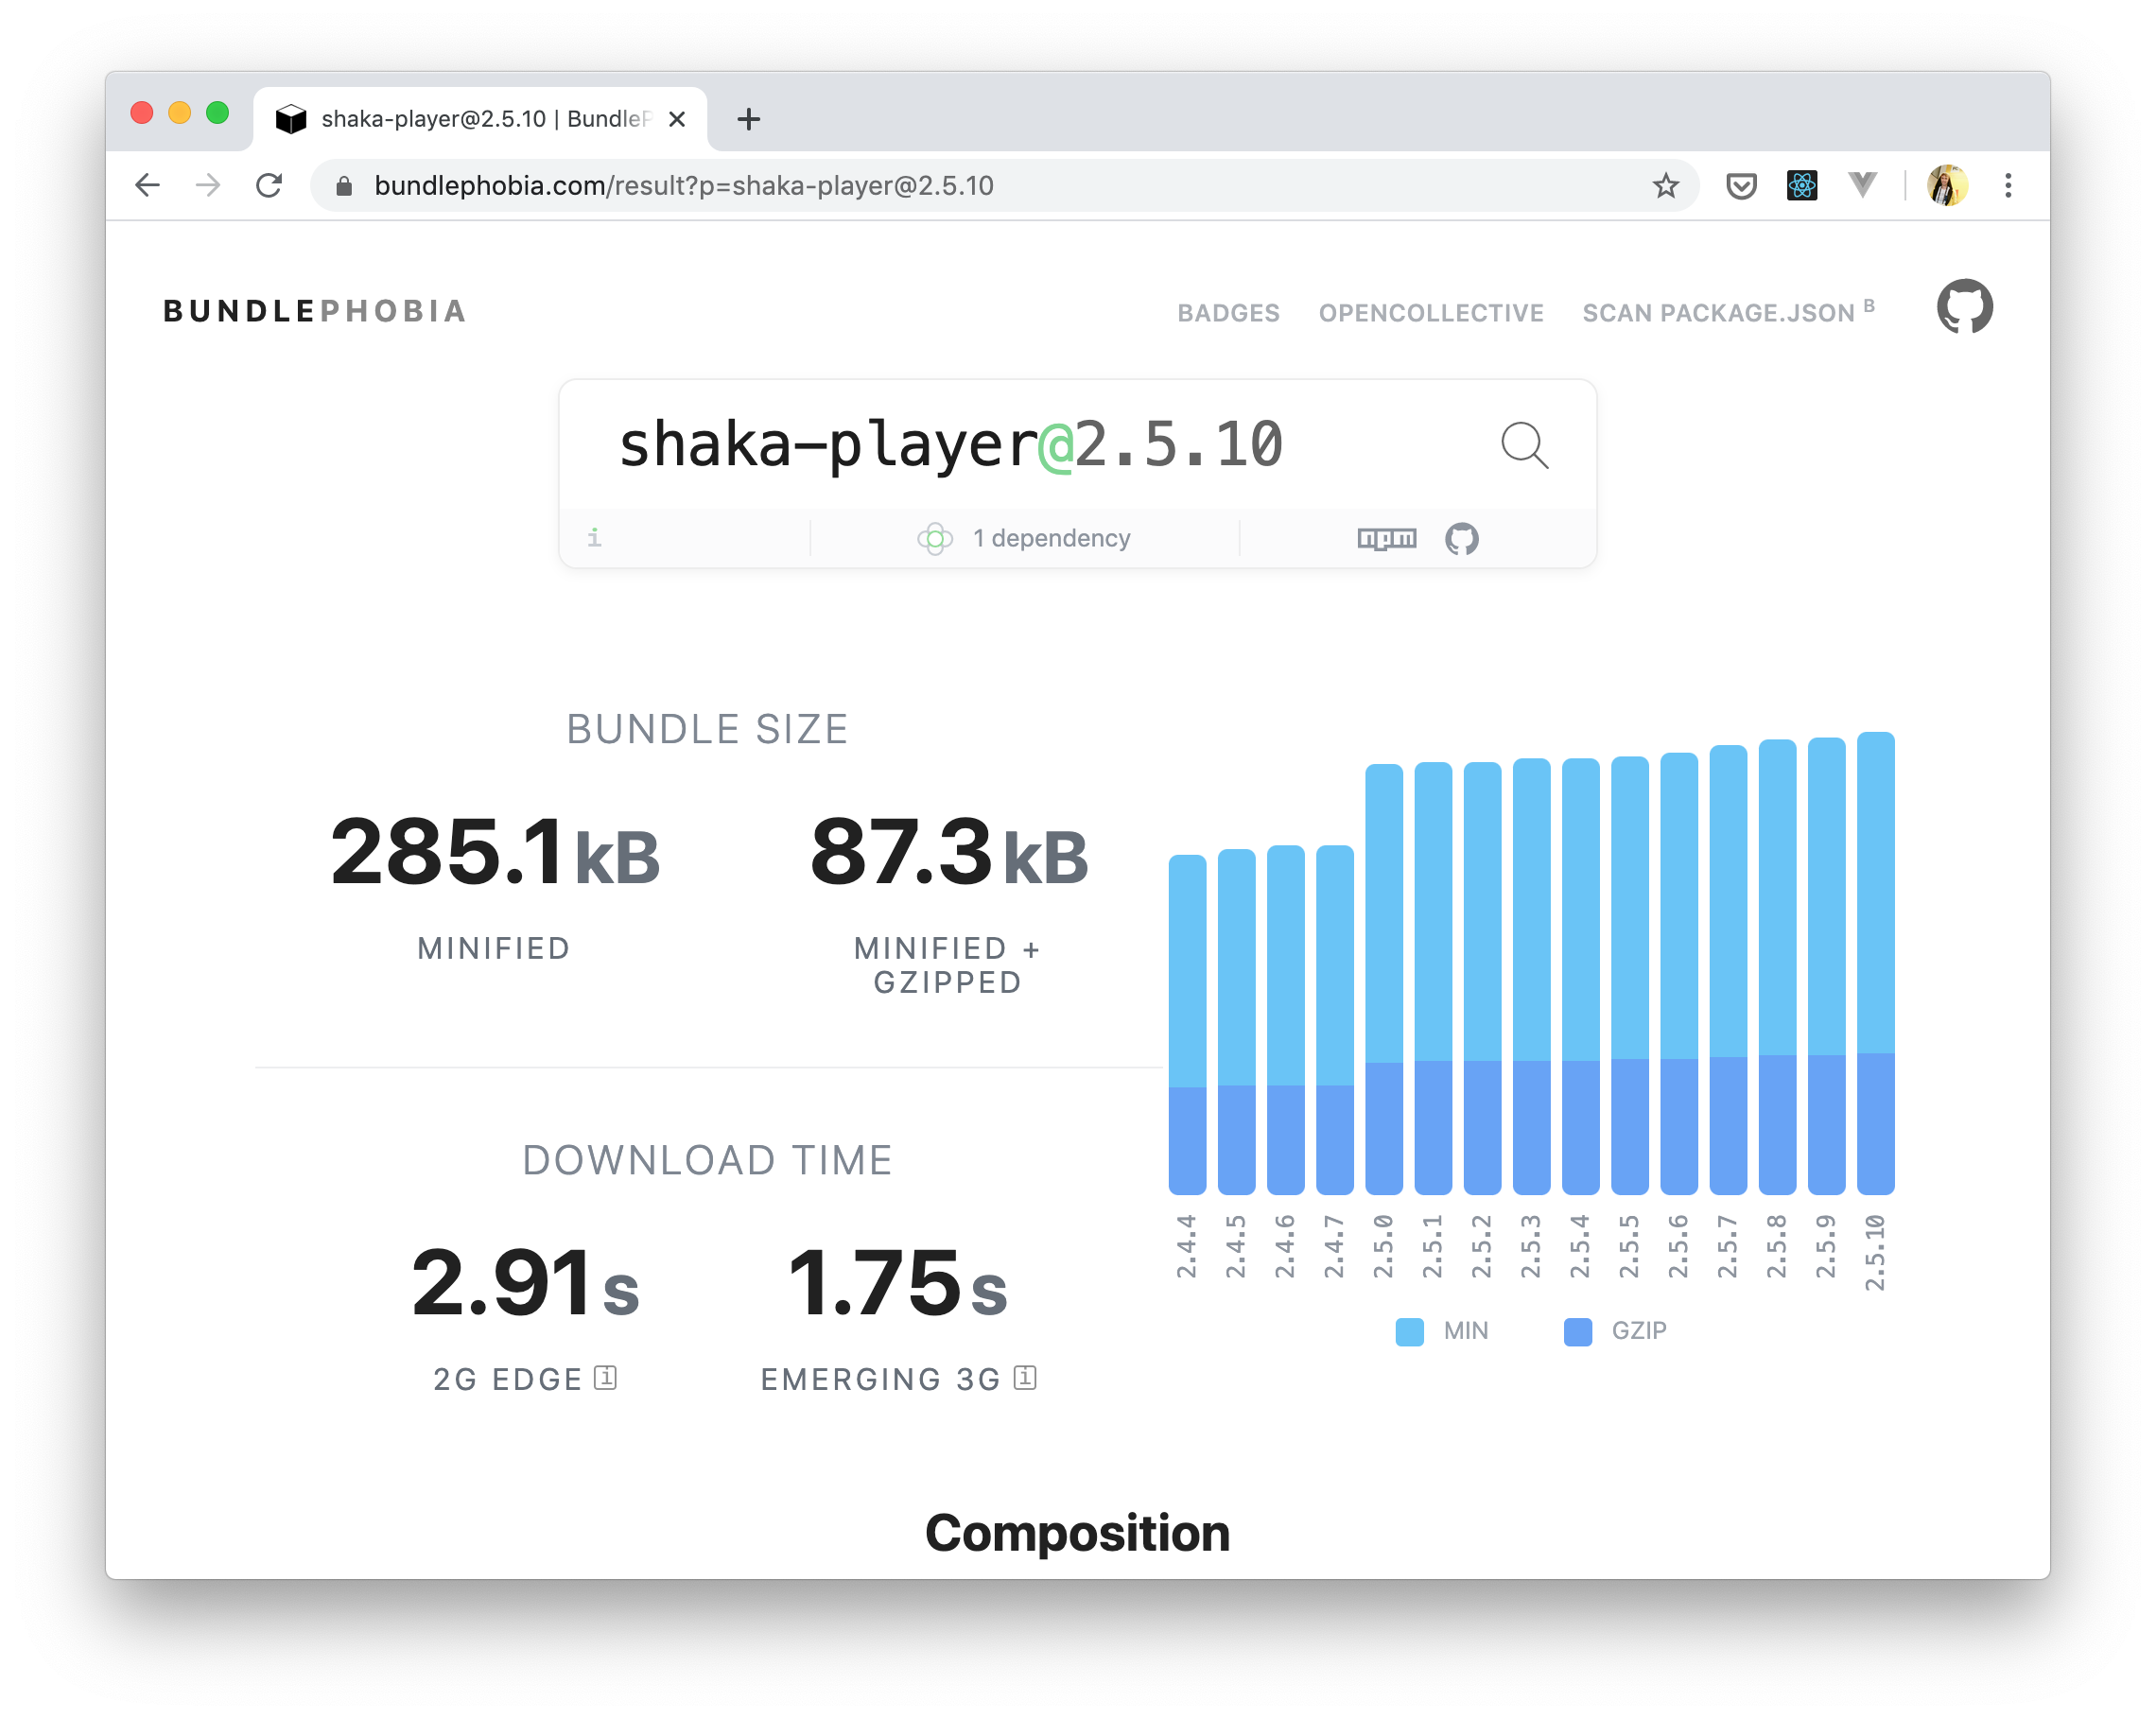
Task: Click the browser back arrow
Action: (148, 185)
